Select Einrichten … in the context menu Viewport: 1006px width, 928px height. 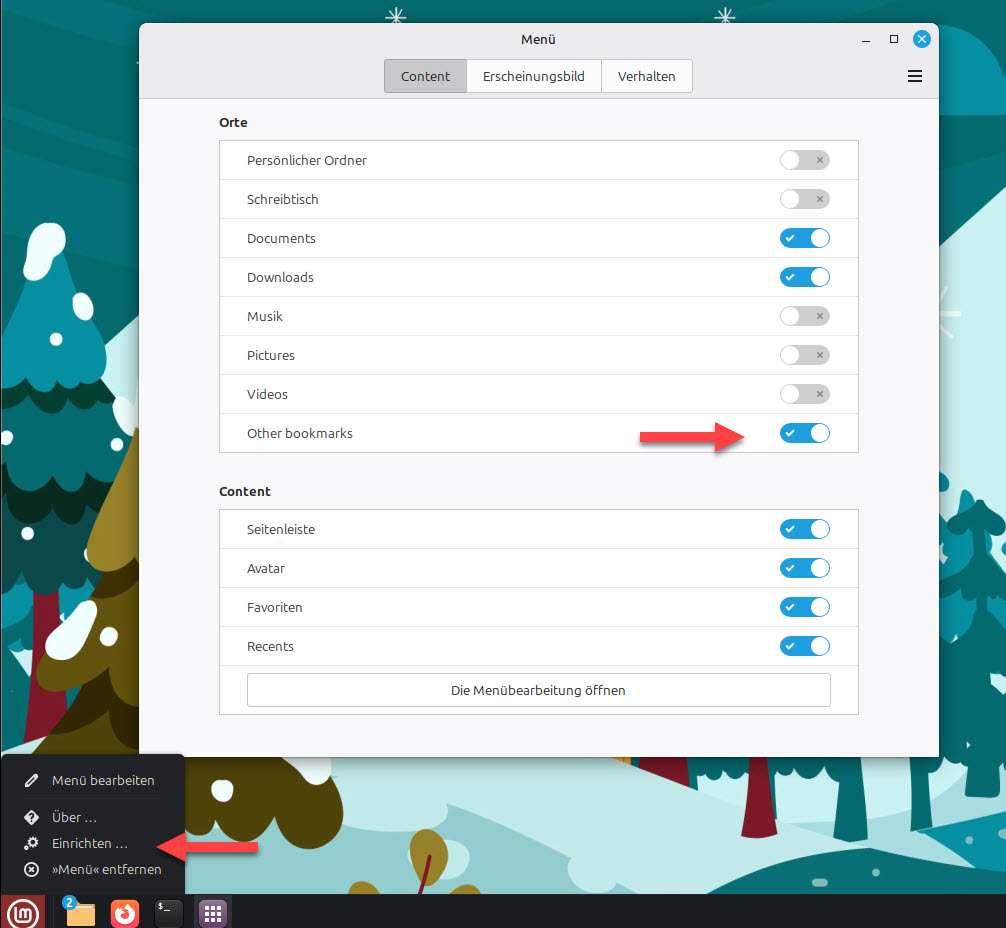(x=90, y=843)
